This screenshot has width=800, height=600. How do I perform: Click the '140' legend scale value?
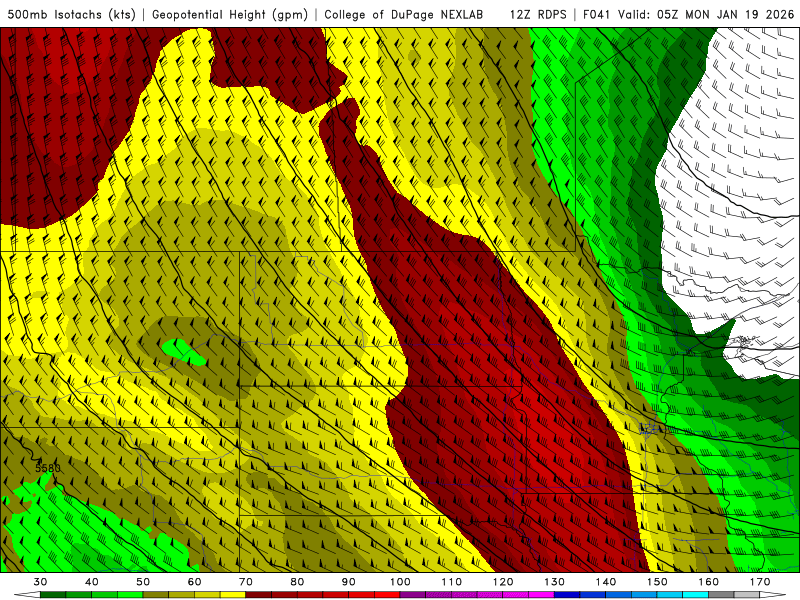[x=606, y=582]
